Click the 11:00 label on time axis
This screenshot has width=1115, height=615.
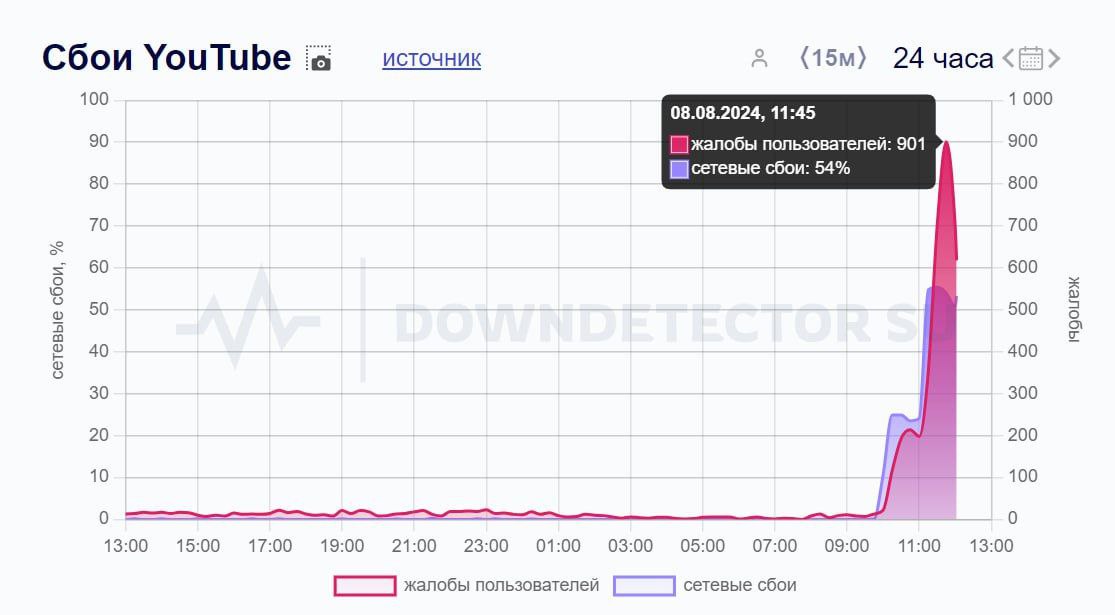coord(919,546)
